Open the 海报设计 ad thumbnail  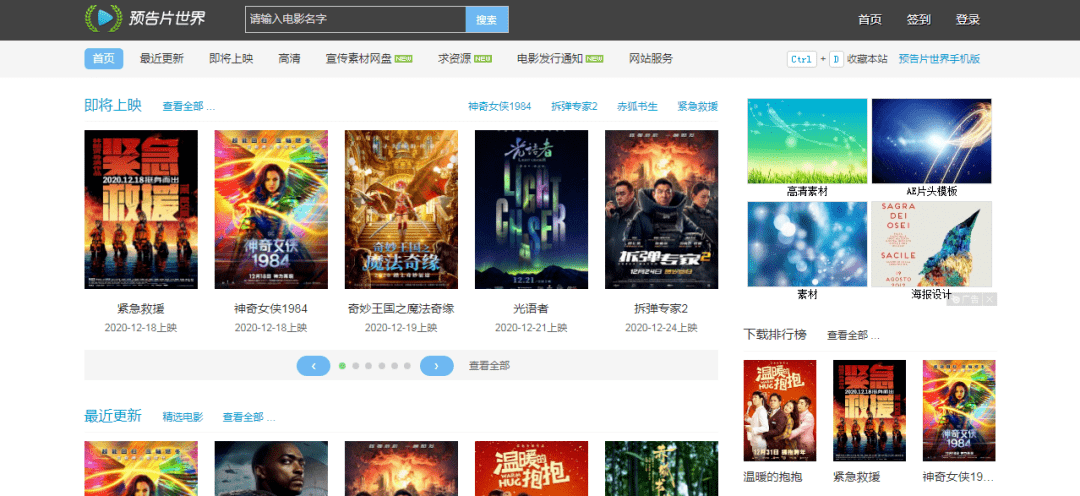point(932,244)
